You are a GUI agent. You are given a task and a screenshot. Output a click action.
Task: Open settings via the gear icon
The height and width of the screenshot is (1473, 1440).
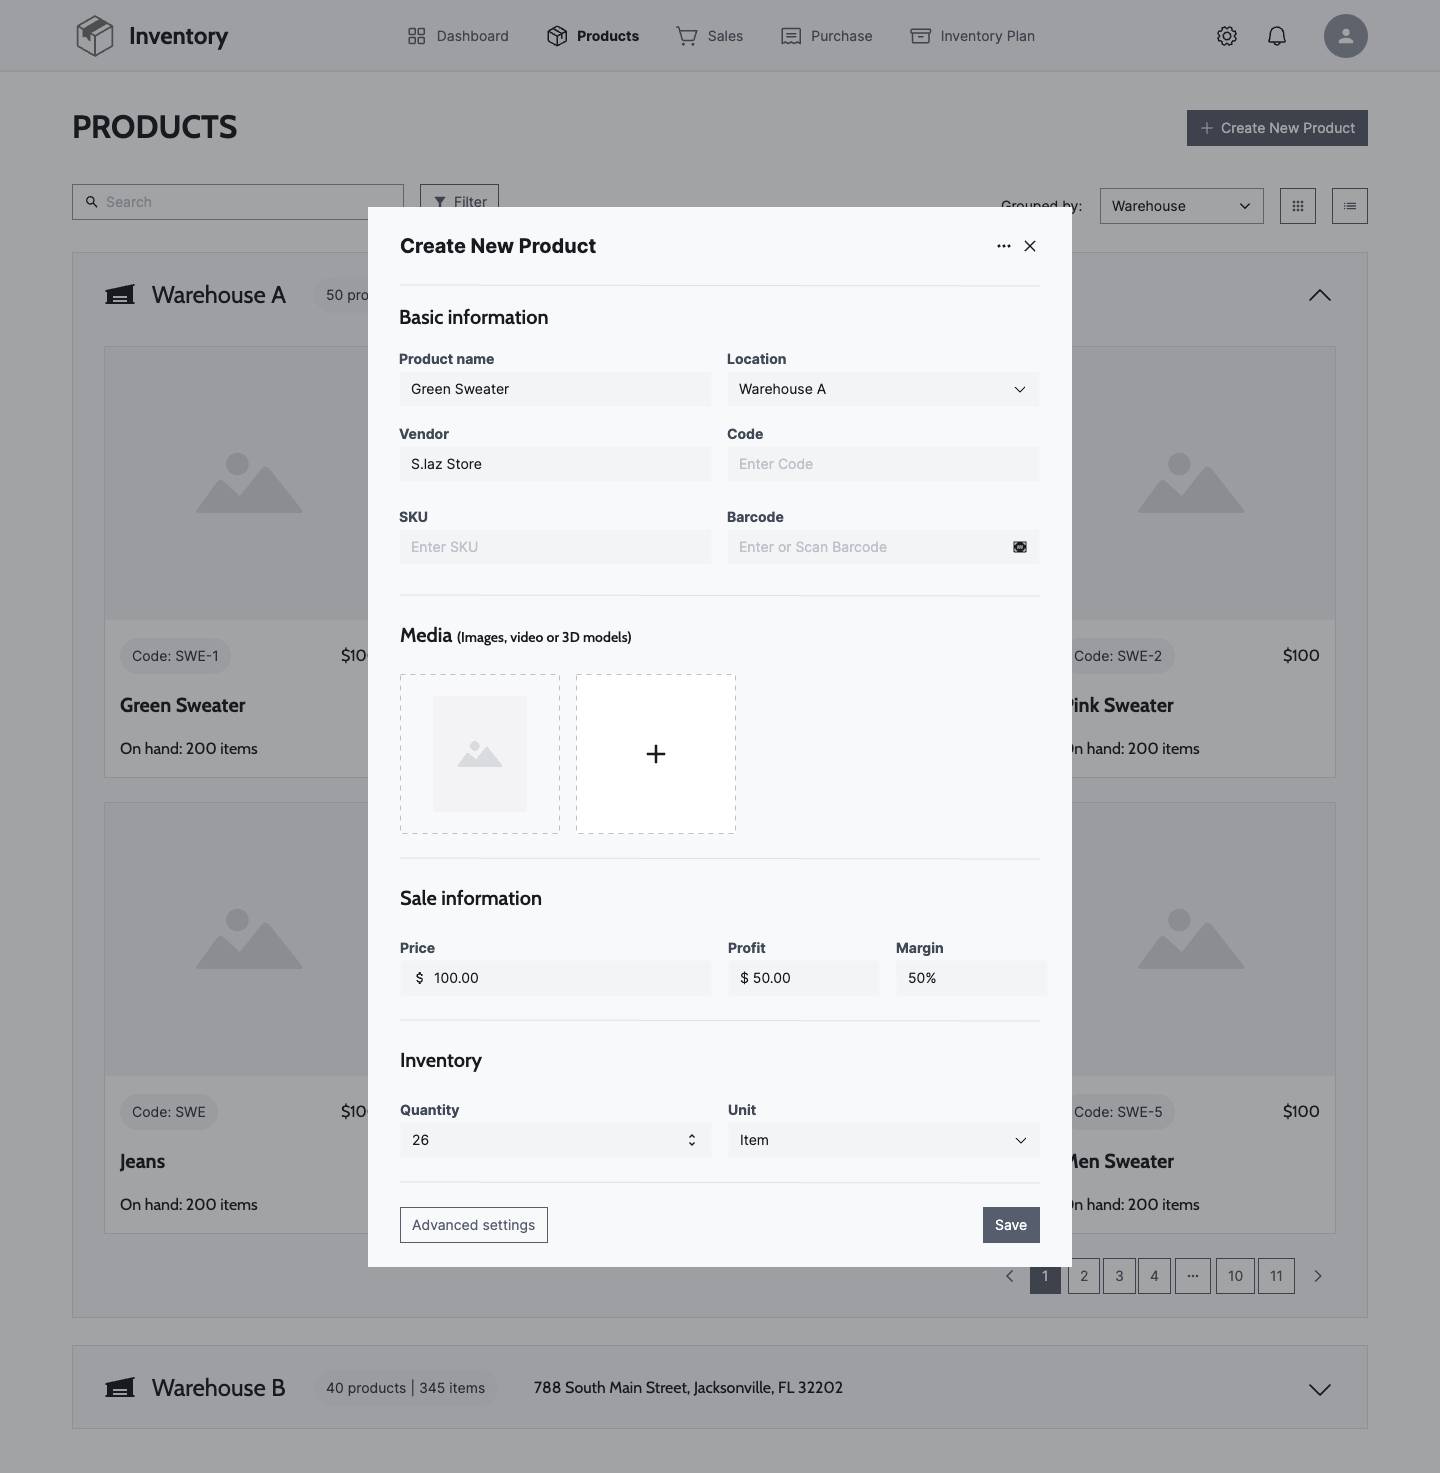click(x=1227, y=36)
